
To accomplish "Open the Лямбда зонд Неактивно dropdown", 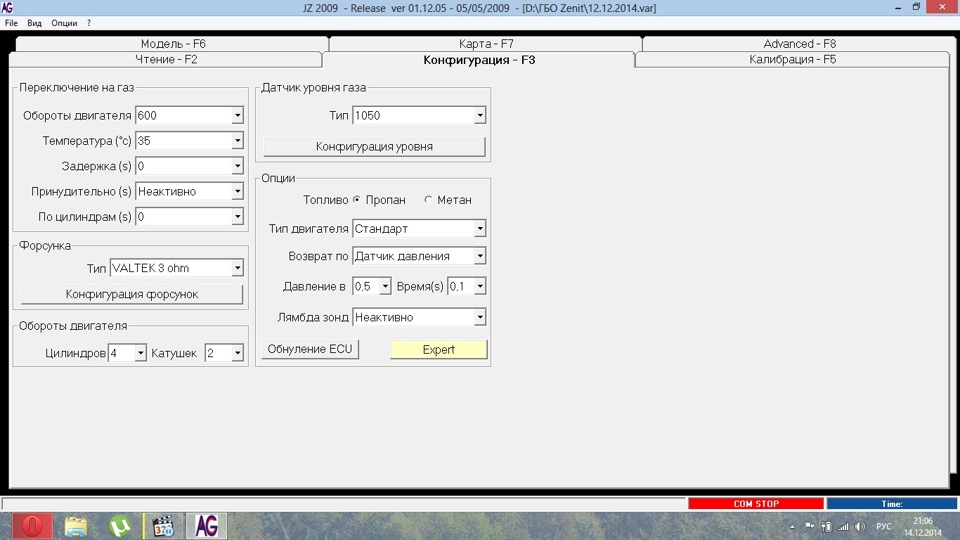I will [479, 317].
